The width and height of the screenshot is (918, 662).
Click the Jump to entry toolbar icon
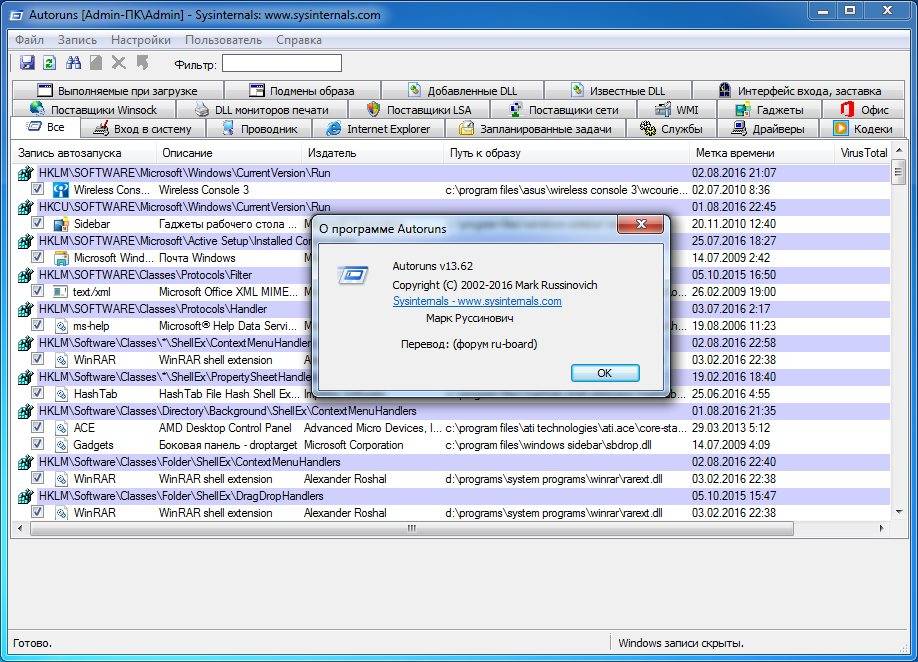[142, 63]
